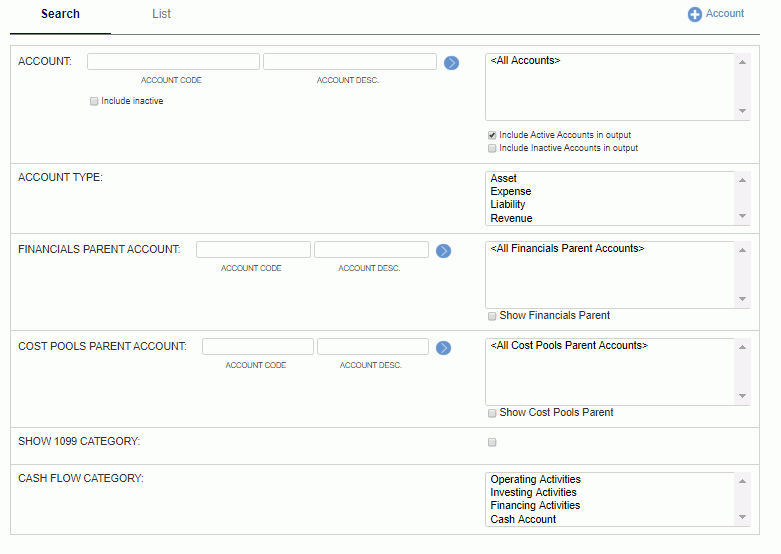The image size is (781, 554).
Task: Select Investing Activities cash flow category
Action: 533,492
